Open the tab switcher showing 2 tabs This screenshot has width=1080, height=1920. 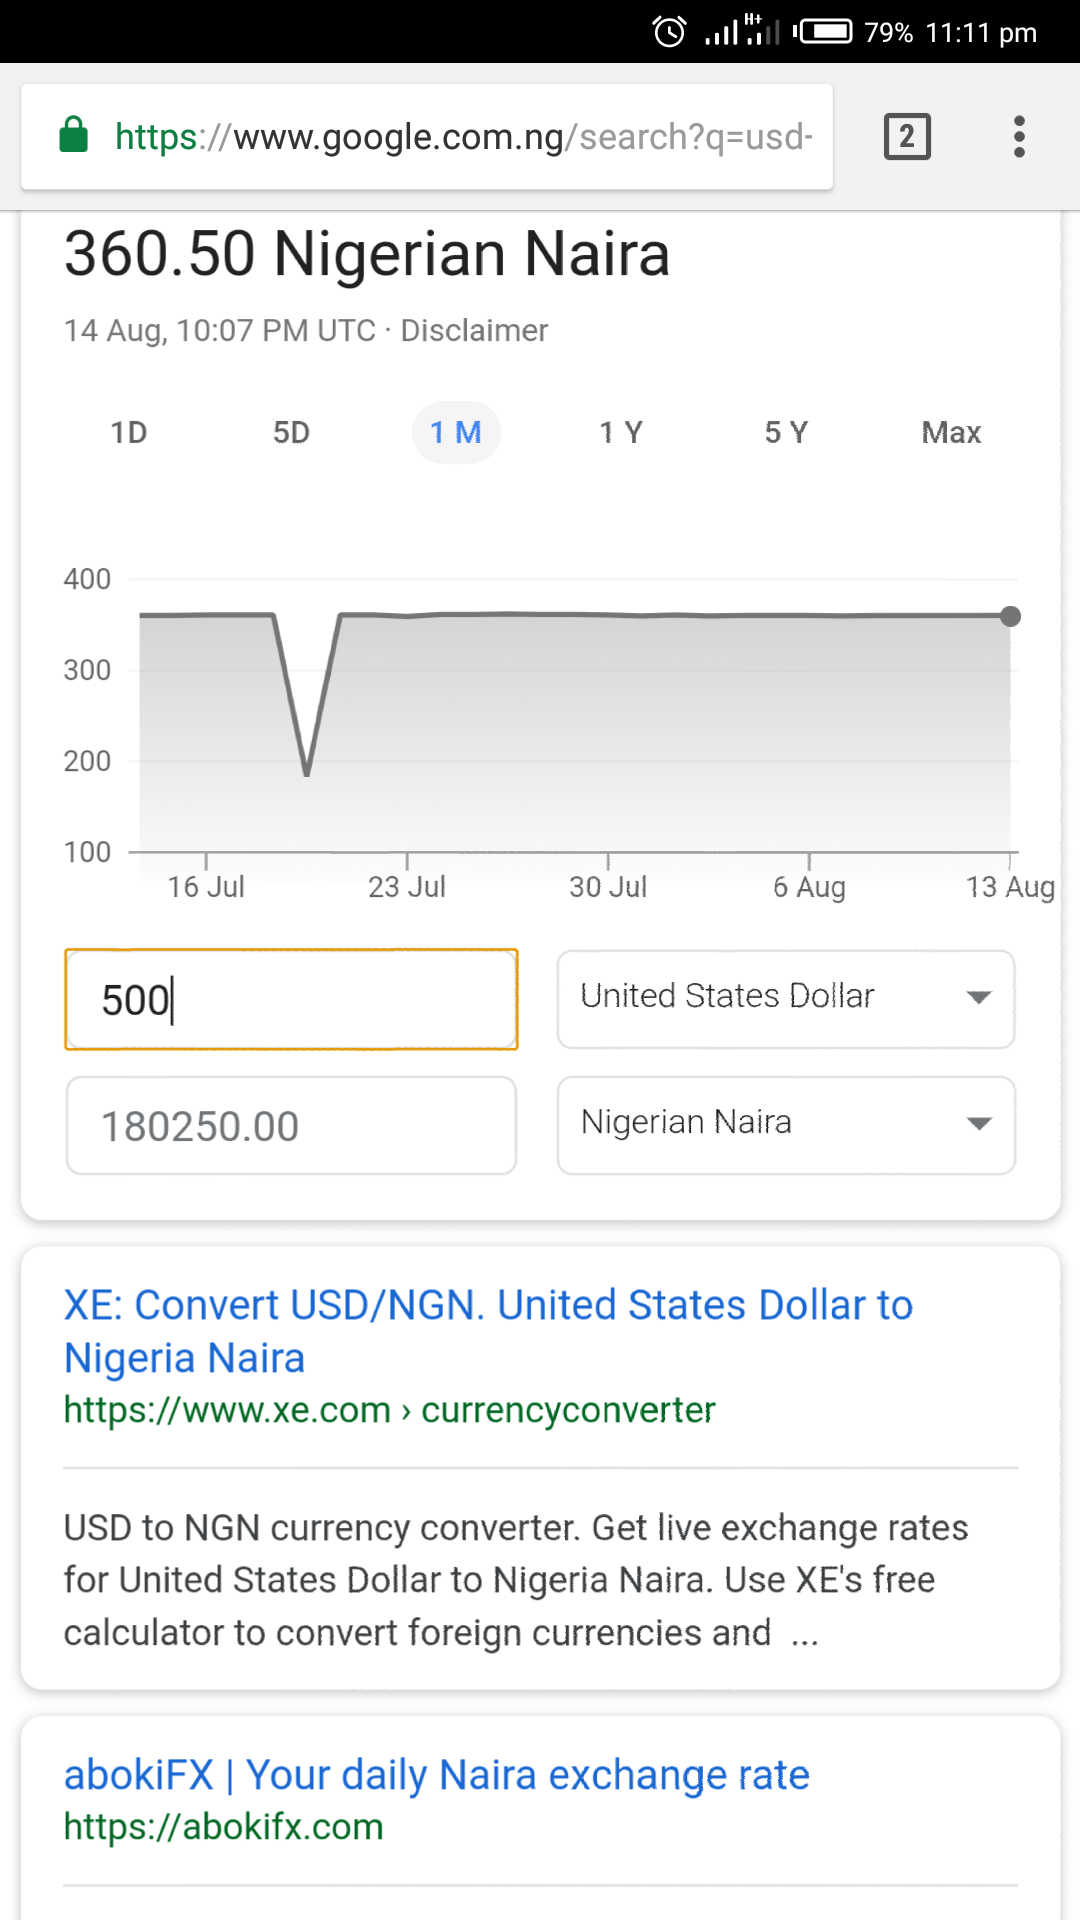907,136
